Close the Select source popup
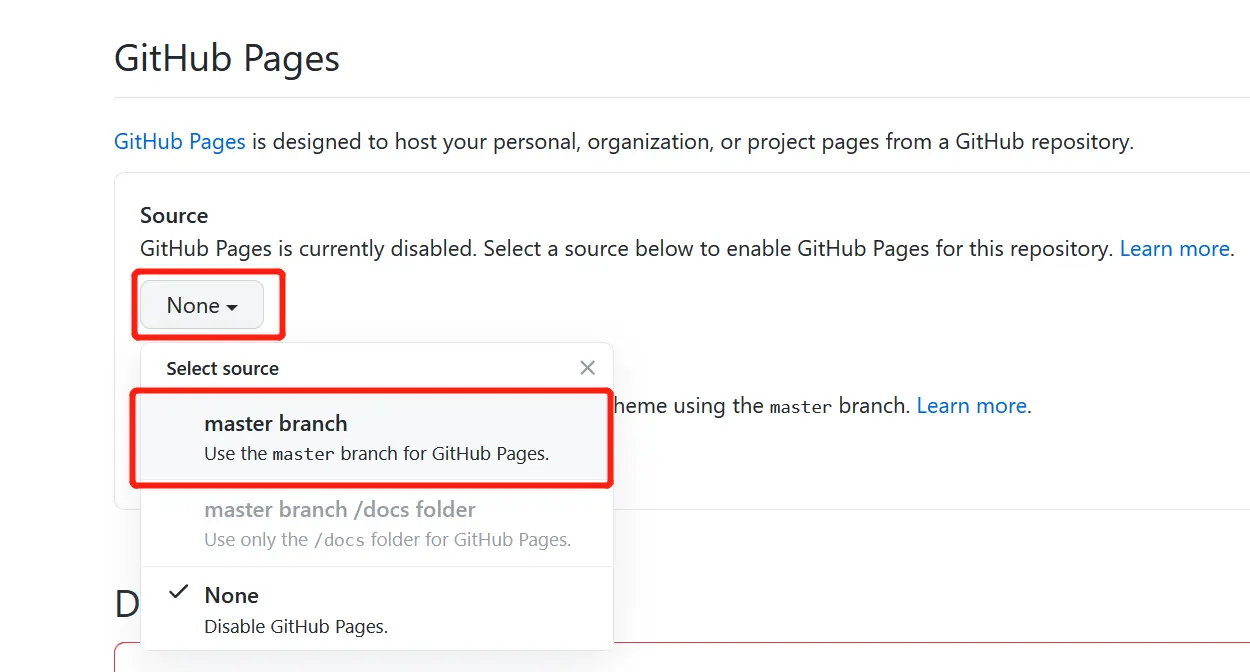Screen dimensions: 1250x672 (x=587, y=368)
